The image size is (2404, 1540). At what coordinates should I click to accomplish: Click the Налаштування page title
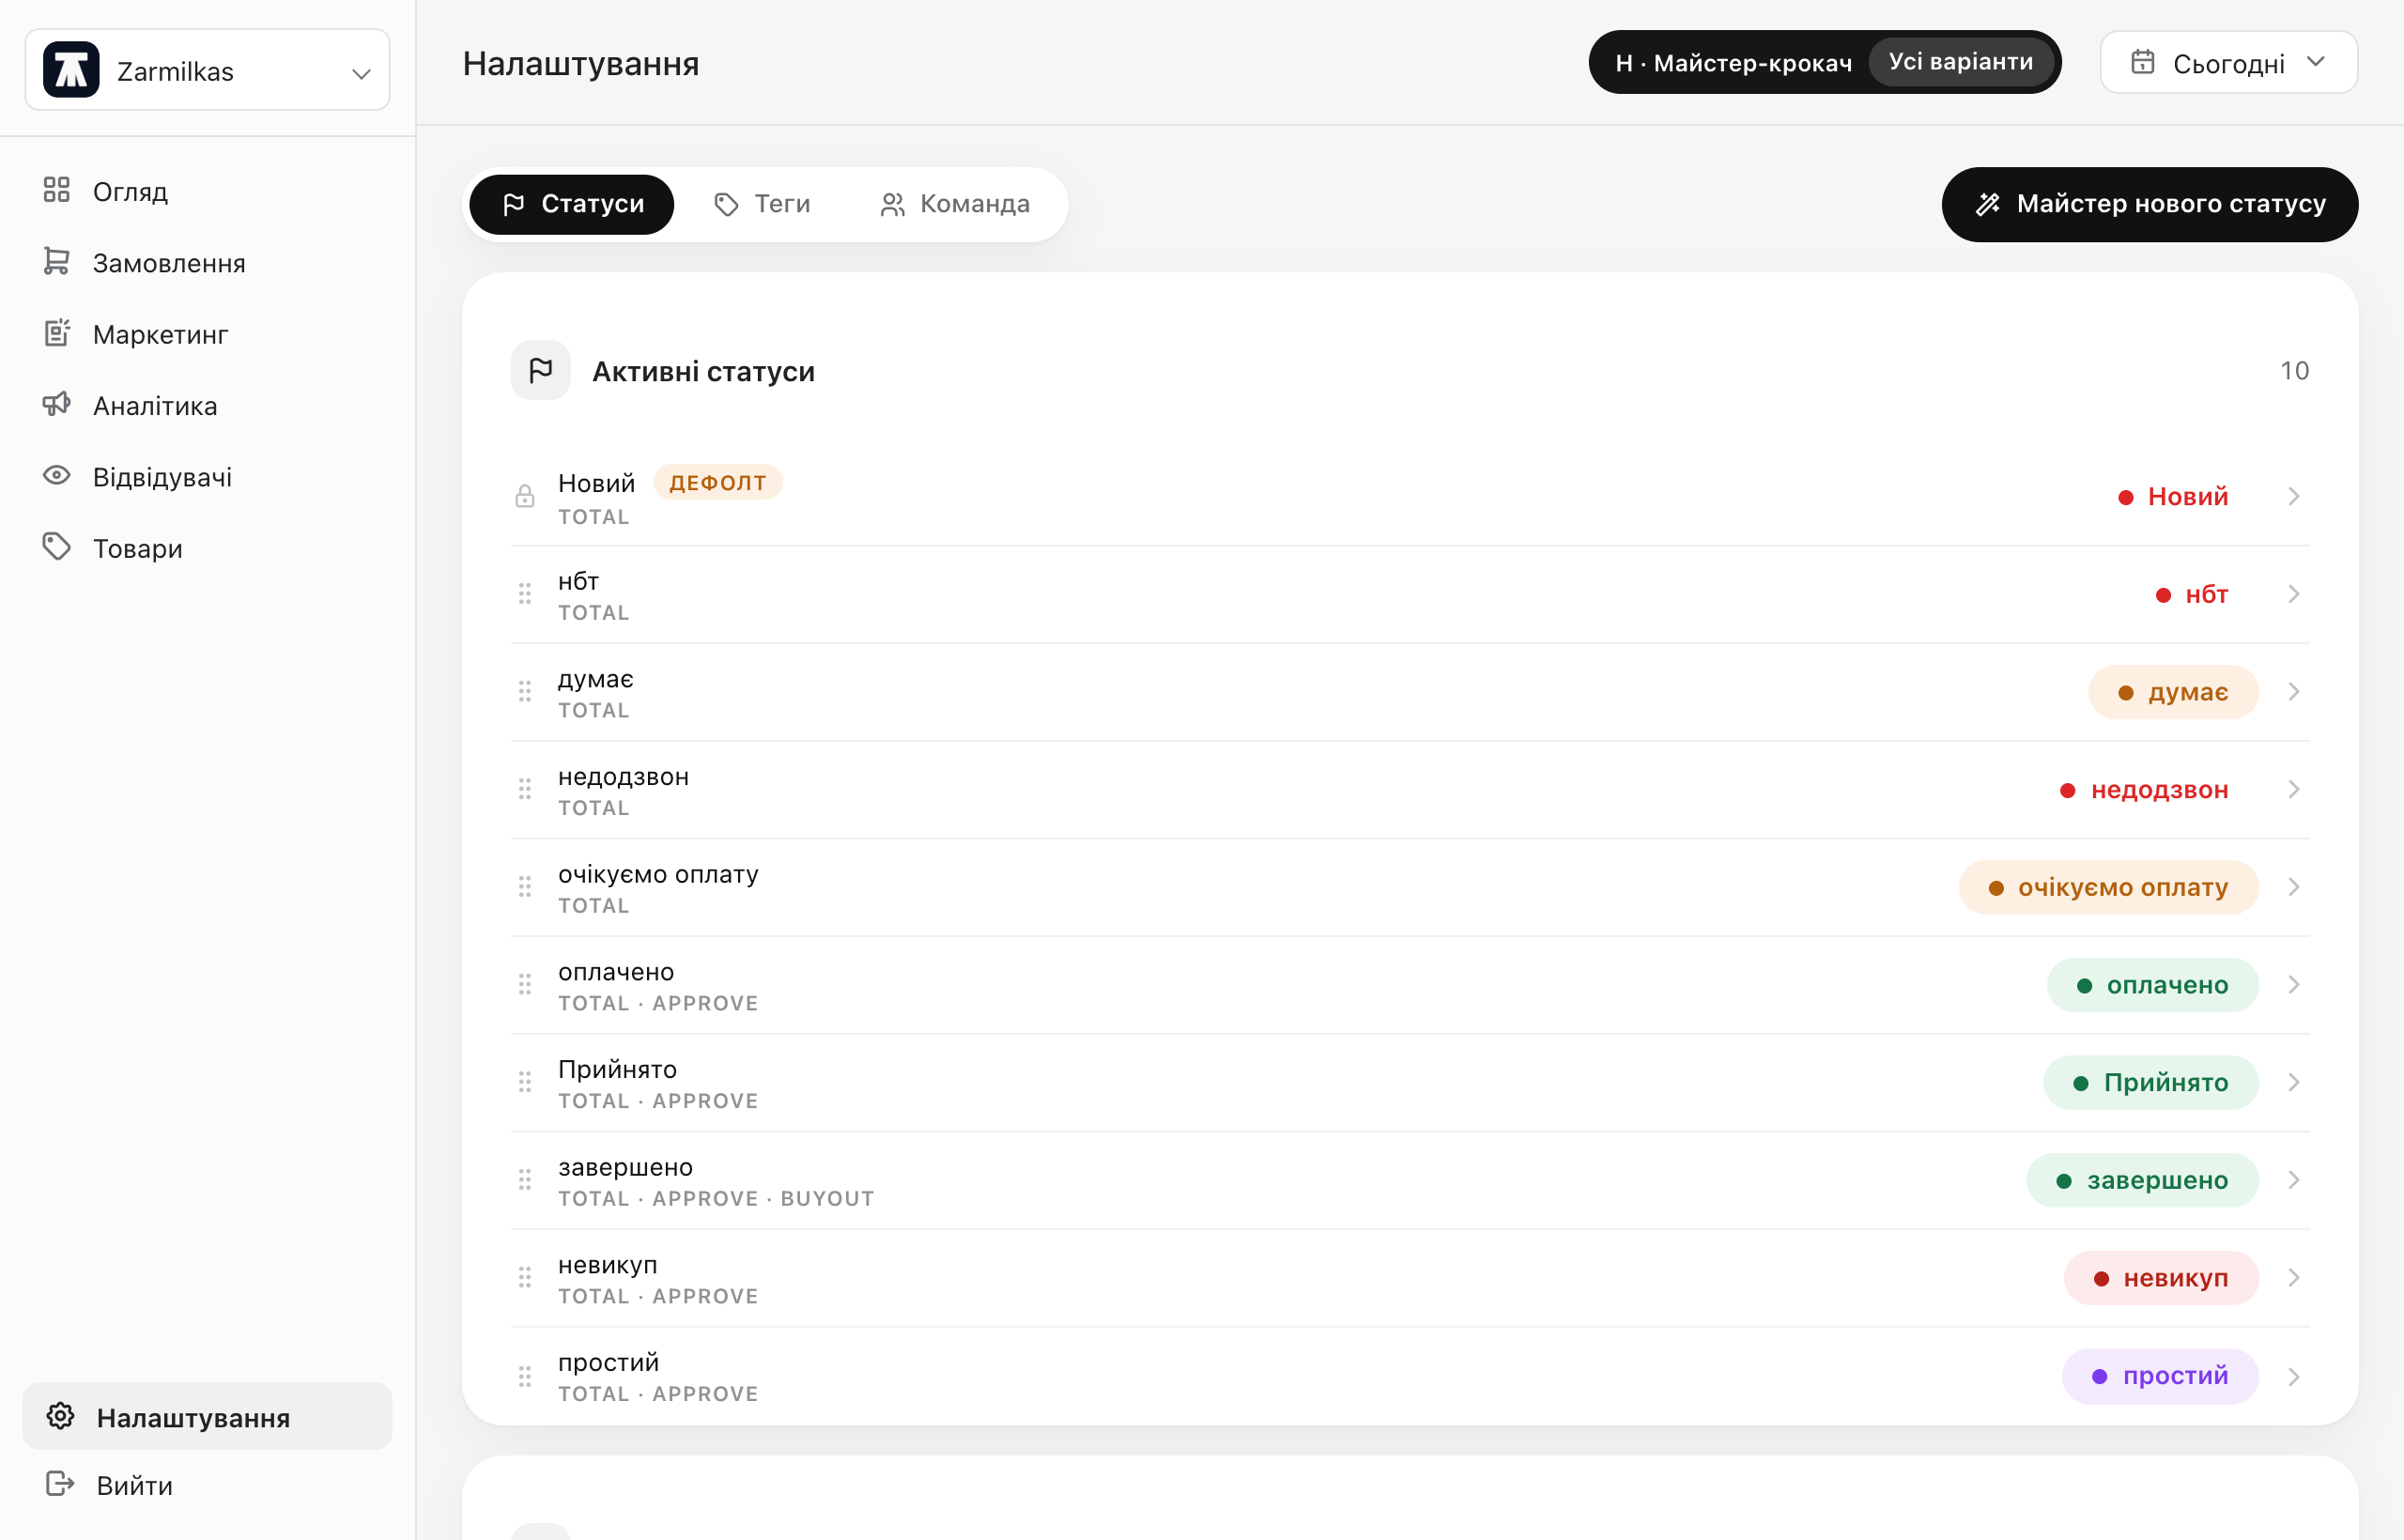click(581, 64)
